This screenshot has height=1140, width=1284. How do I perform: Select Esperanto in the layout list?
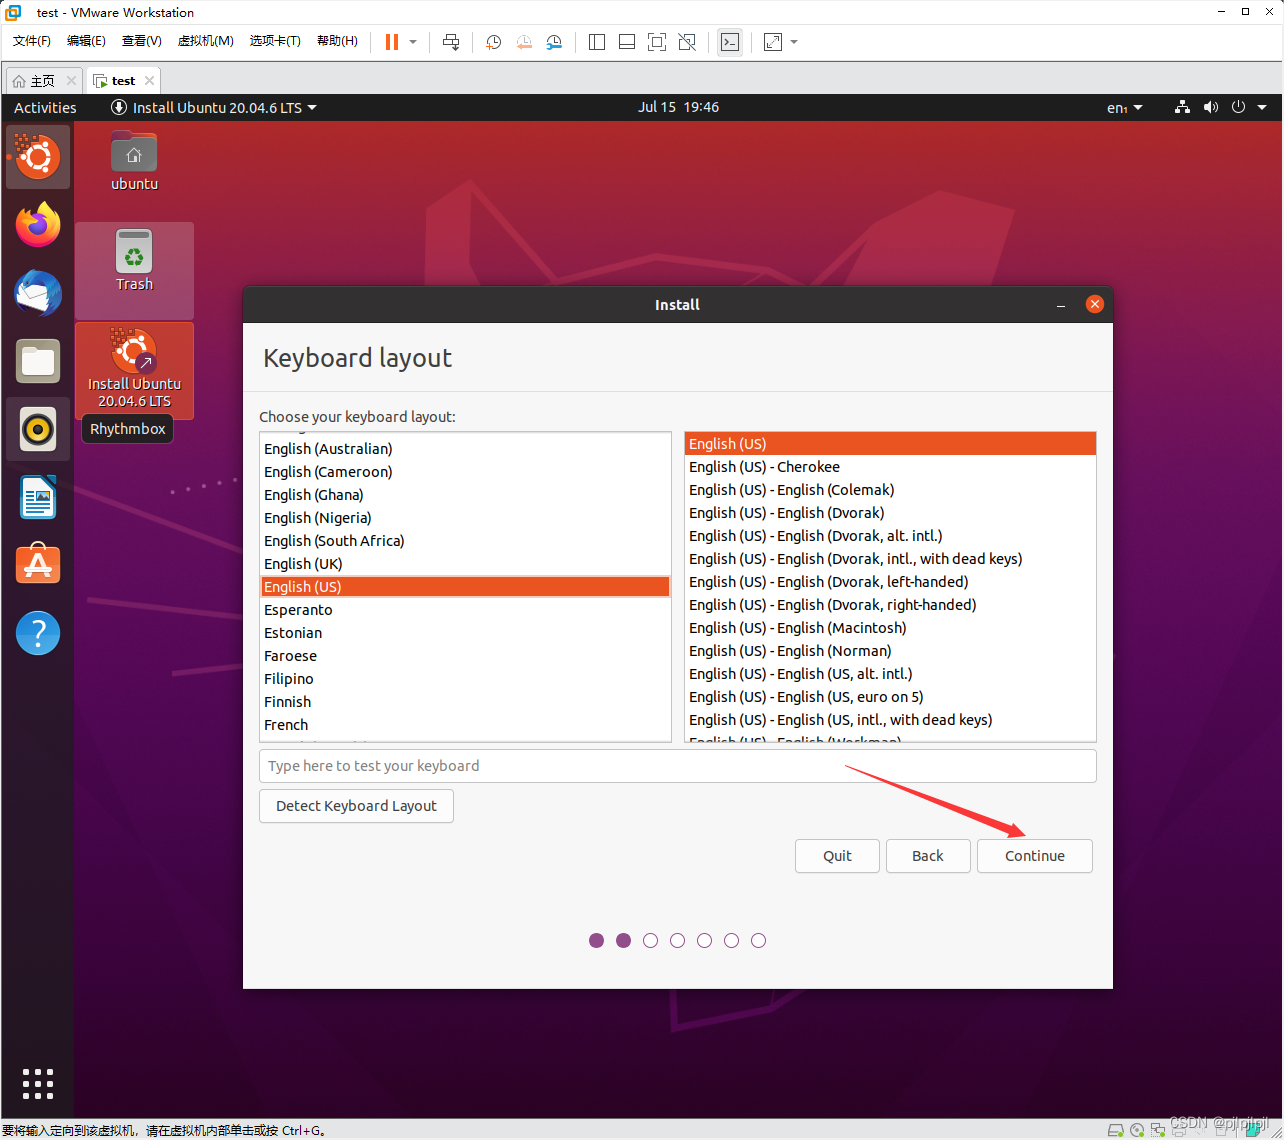click(x=465, y=610)
